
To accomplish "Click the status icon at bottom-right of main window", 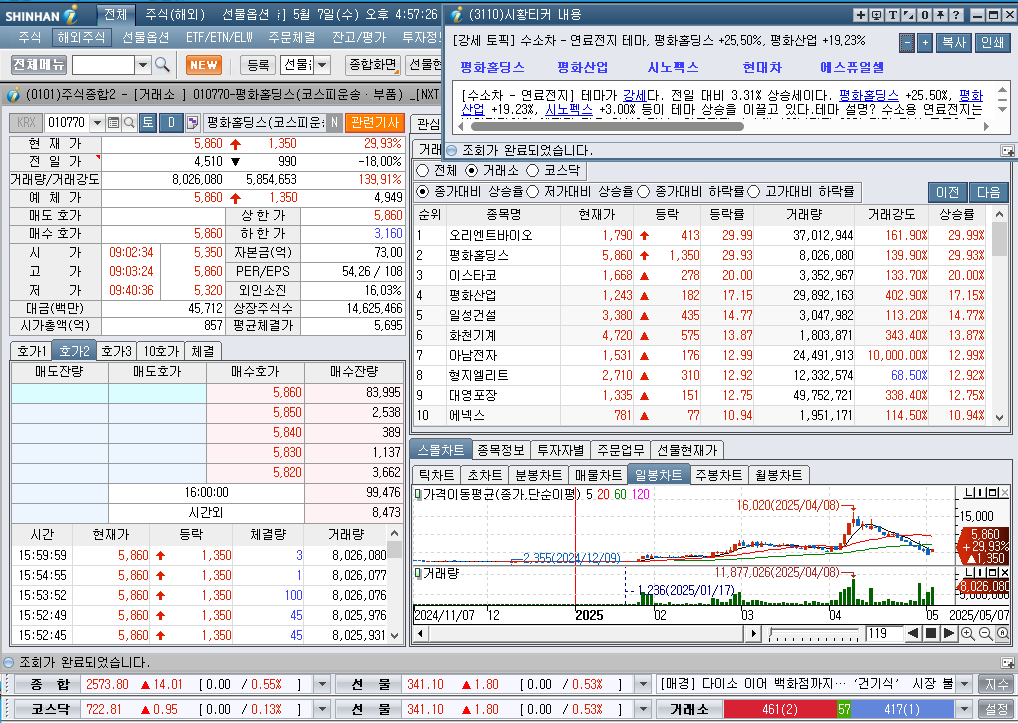I will point(1007,663).
